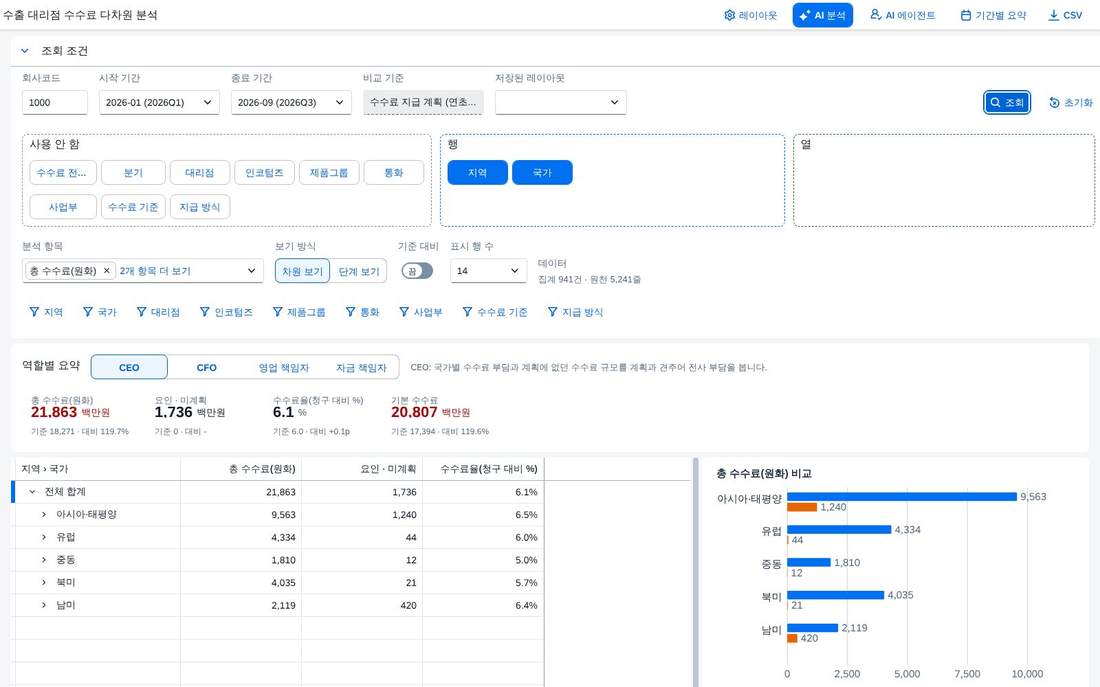Click the 20,807 기본 수수료 KPI value

414,412
